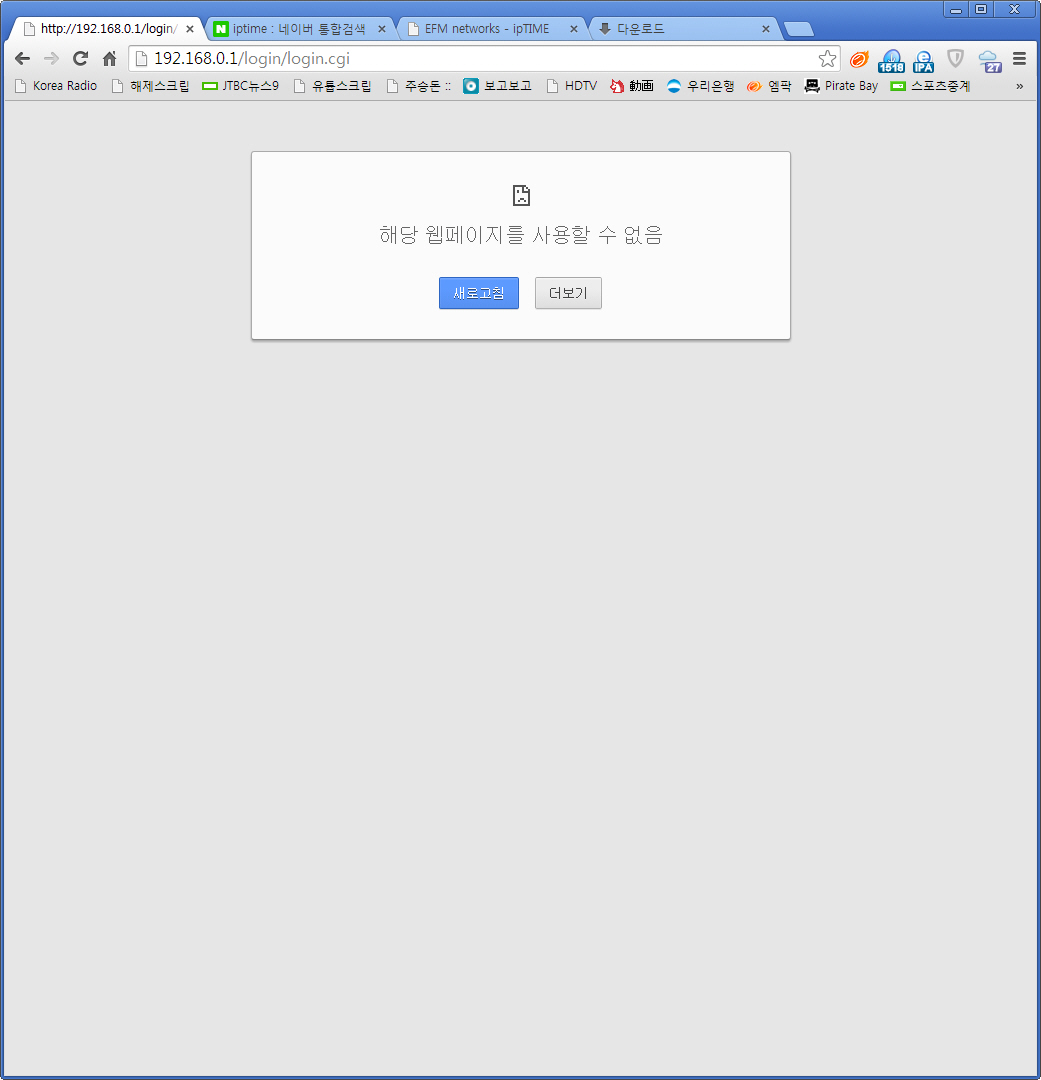The image size is (1041, 1080).
Task: Open the 1518 extension icon
Action: coord(891,61)
